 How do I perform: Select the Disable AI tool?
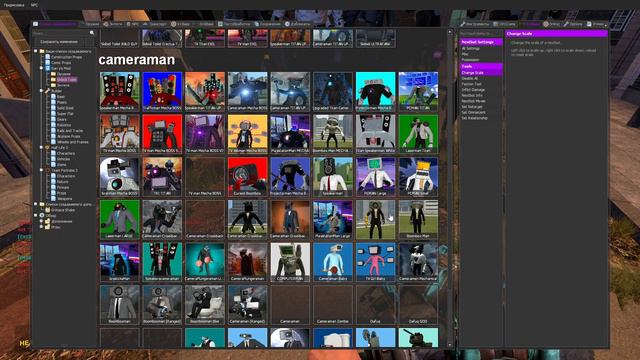click(x=470, y=78)
